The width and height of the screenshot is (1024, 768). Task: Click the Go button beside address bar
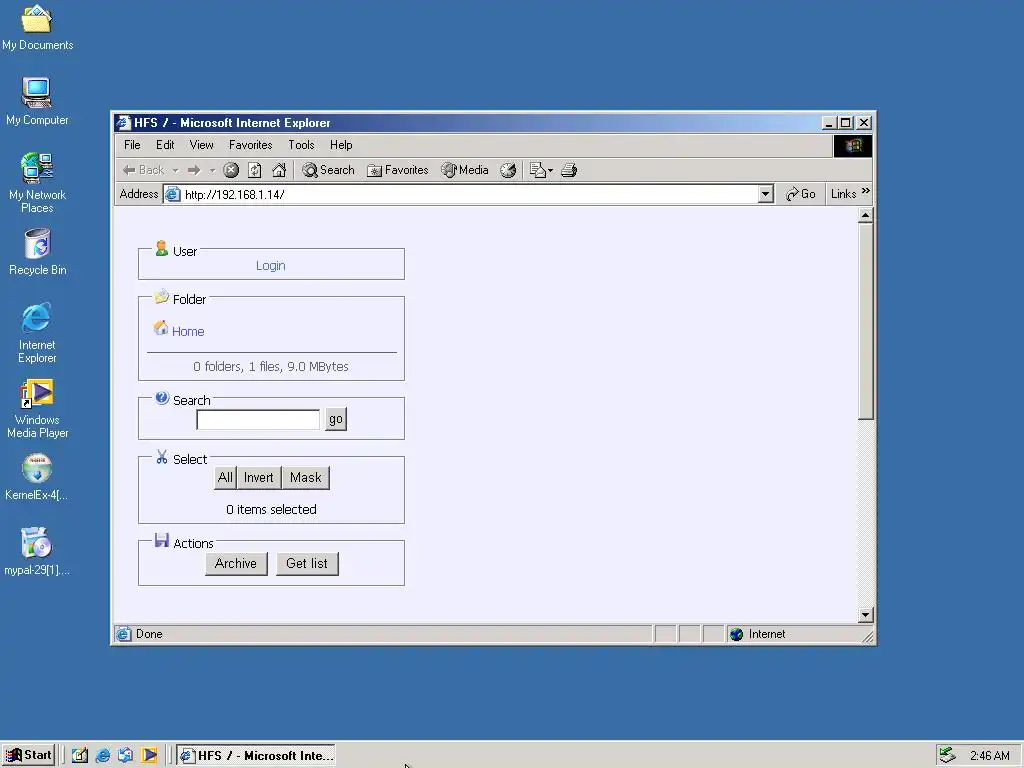[801, 194]
